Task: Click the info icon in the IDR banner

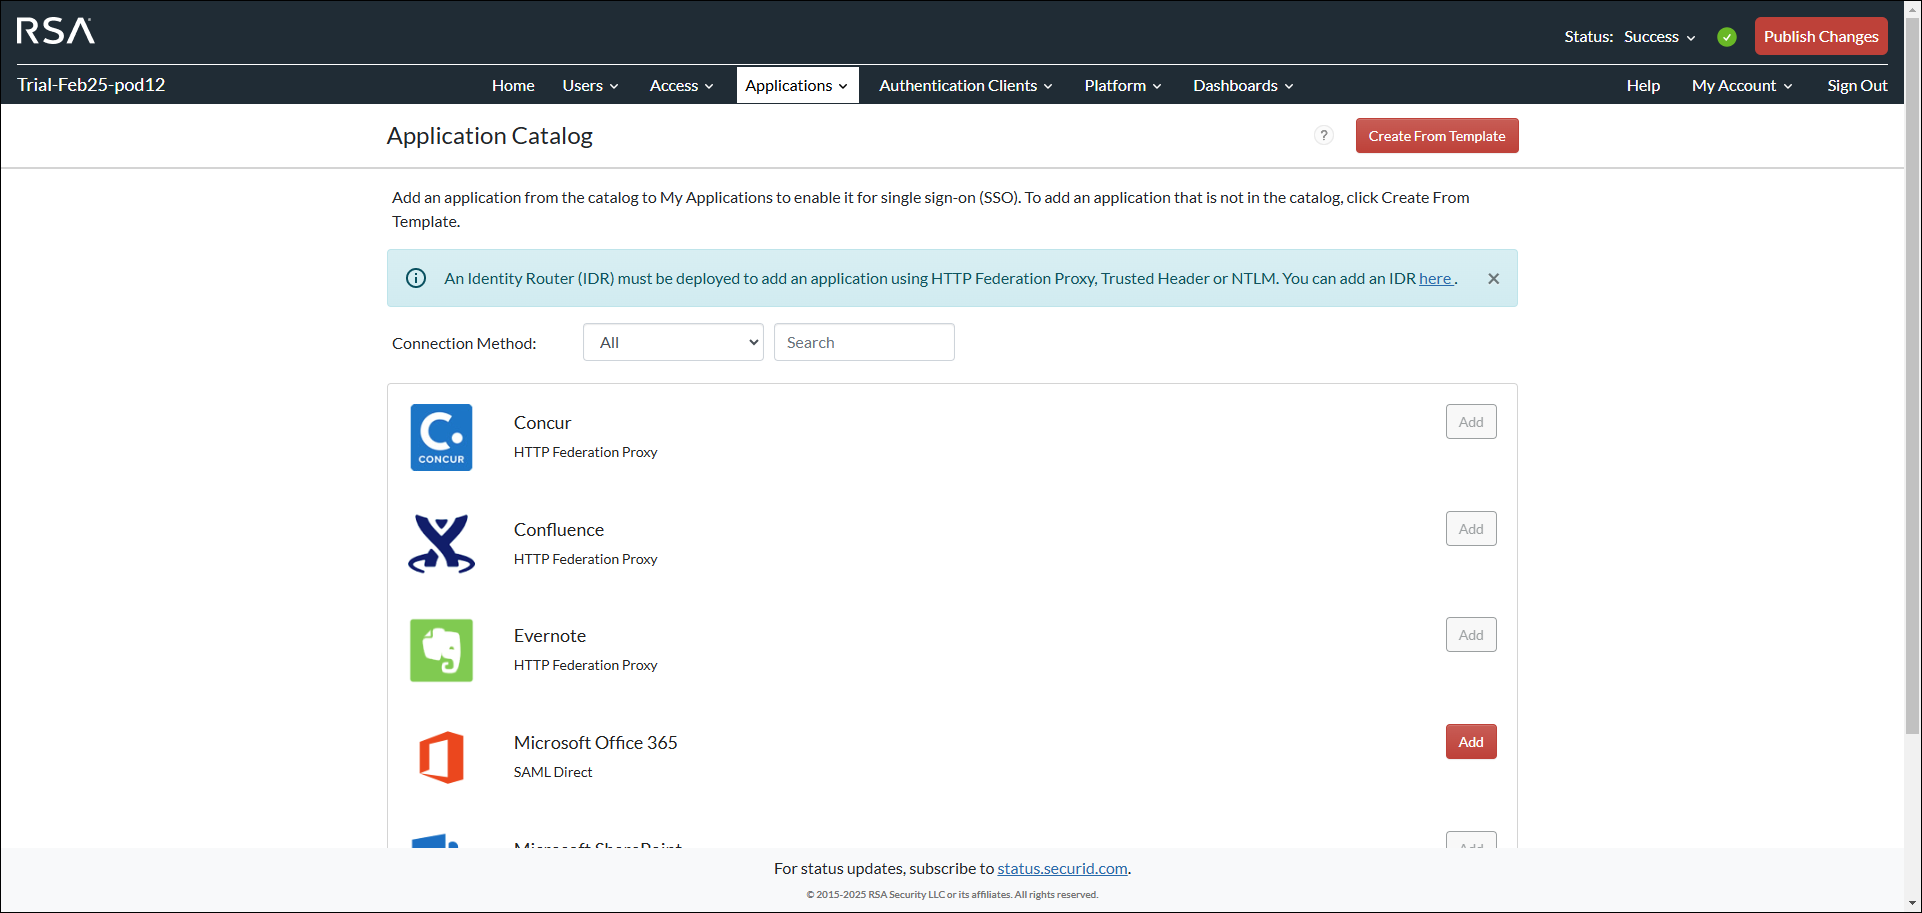Action: click(x=415, y=278)
